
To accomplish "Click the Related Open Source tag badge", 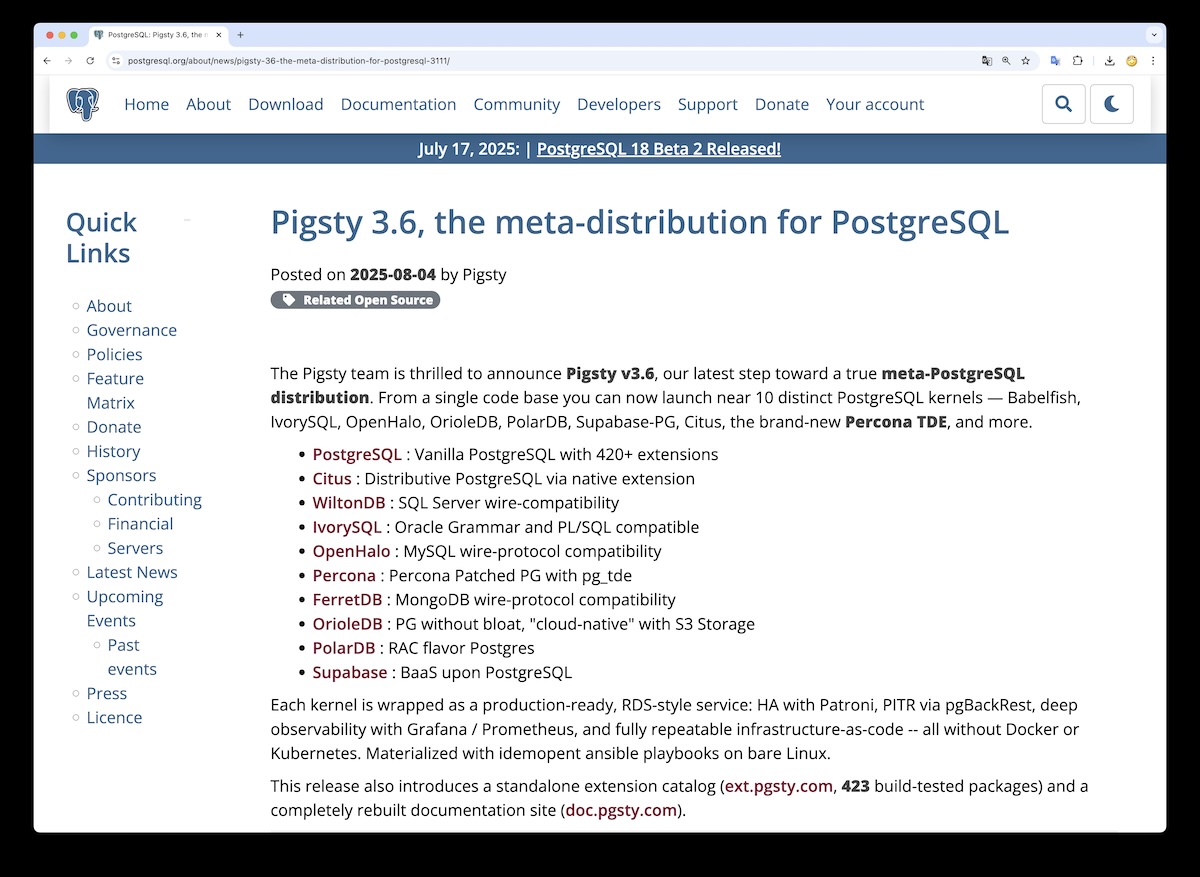I will click(x=355, y=300).
